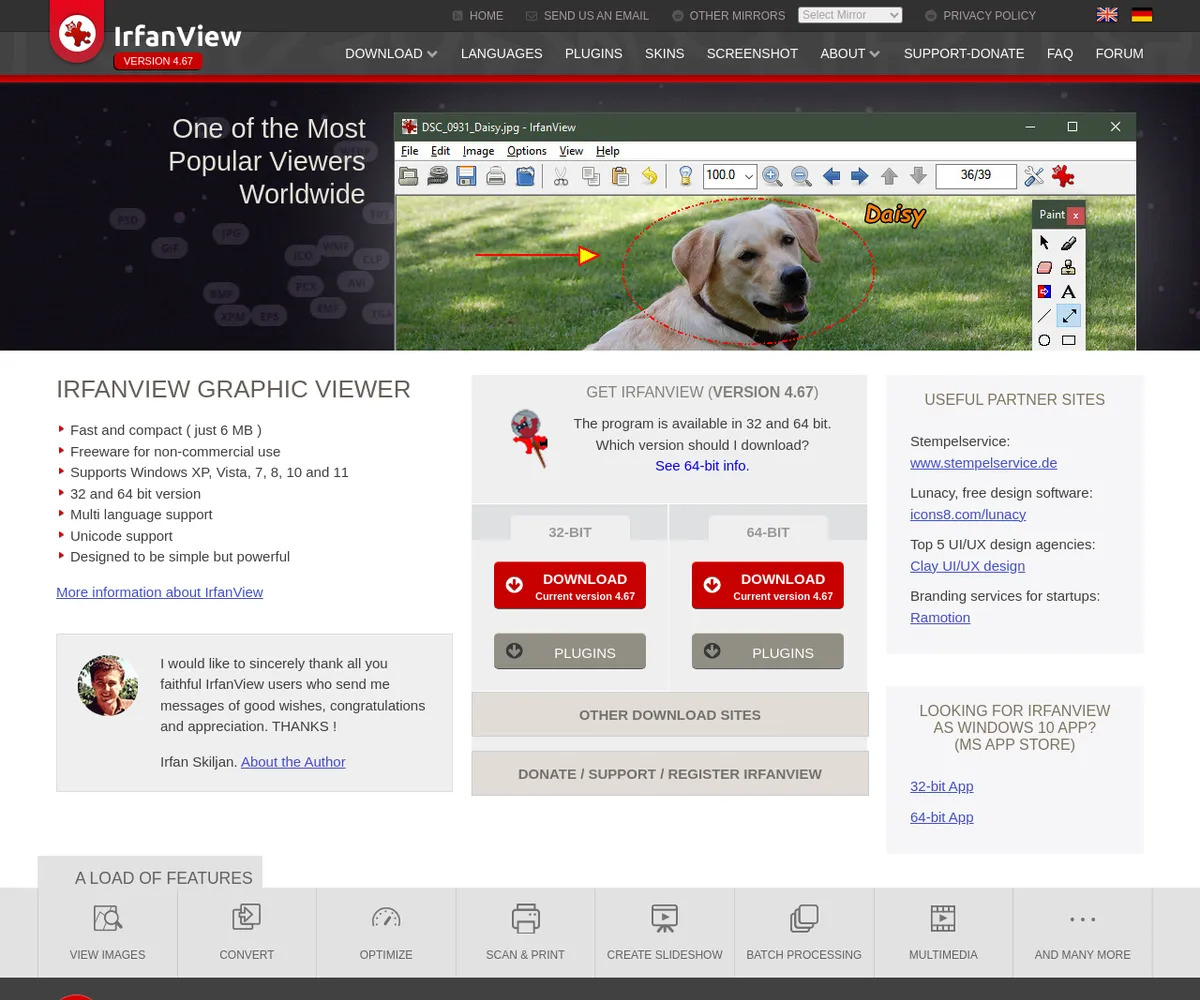1200x1000 pixels.
Task: Open the Create Slideshow icon
Action: click(x=664, y=918)
